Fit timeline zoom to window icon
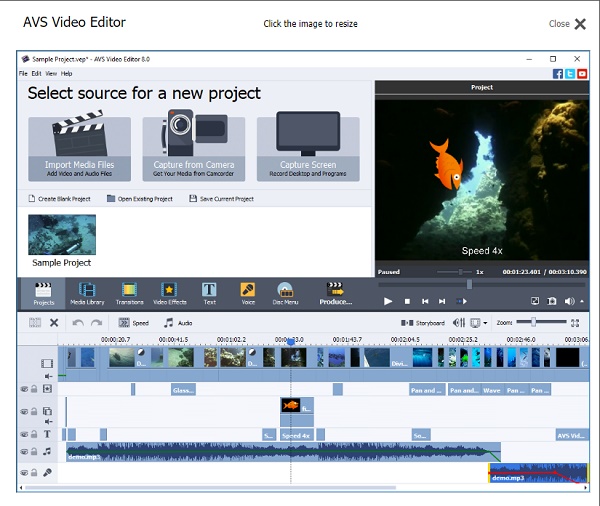600x506 pixels. coord(575,323)
